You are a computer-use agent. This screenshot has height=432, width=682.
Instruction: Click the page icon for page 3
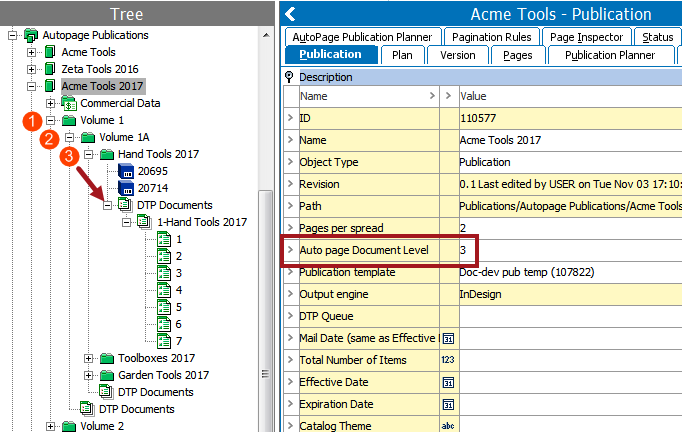tap(164, 273)
